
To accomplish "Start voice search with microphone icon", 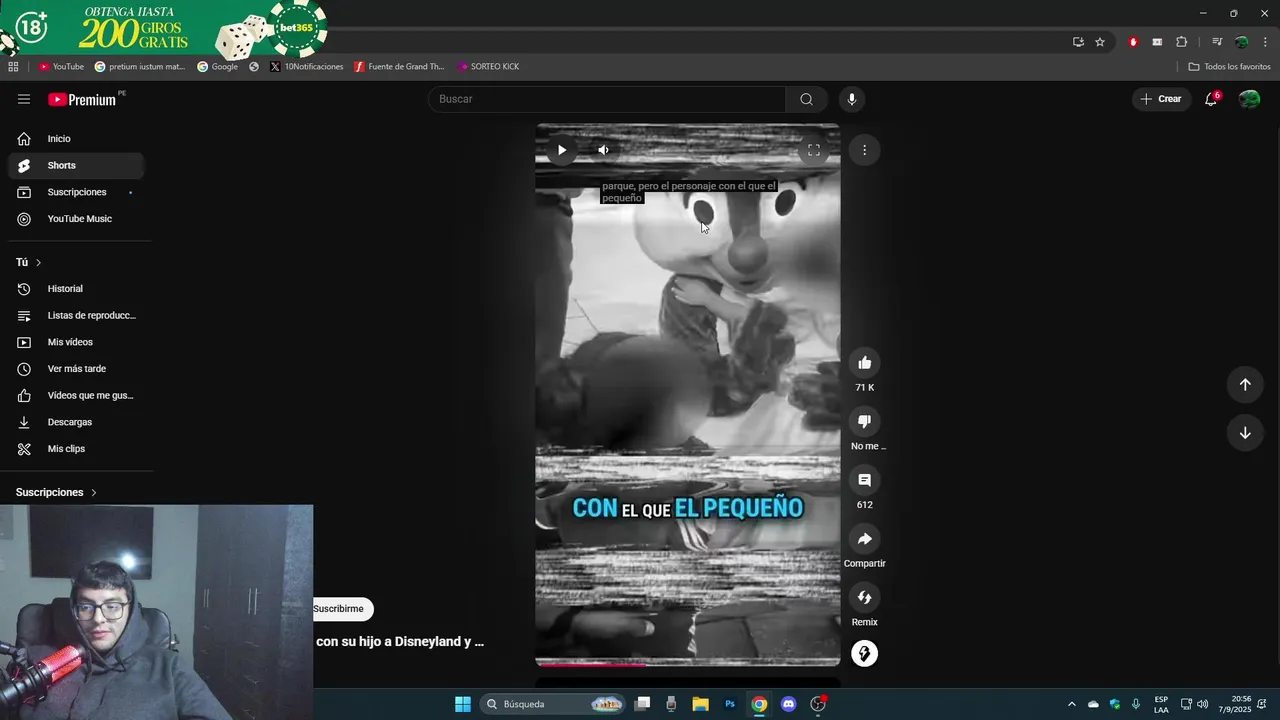I will [851, 99].
